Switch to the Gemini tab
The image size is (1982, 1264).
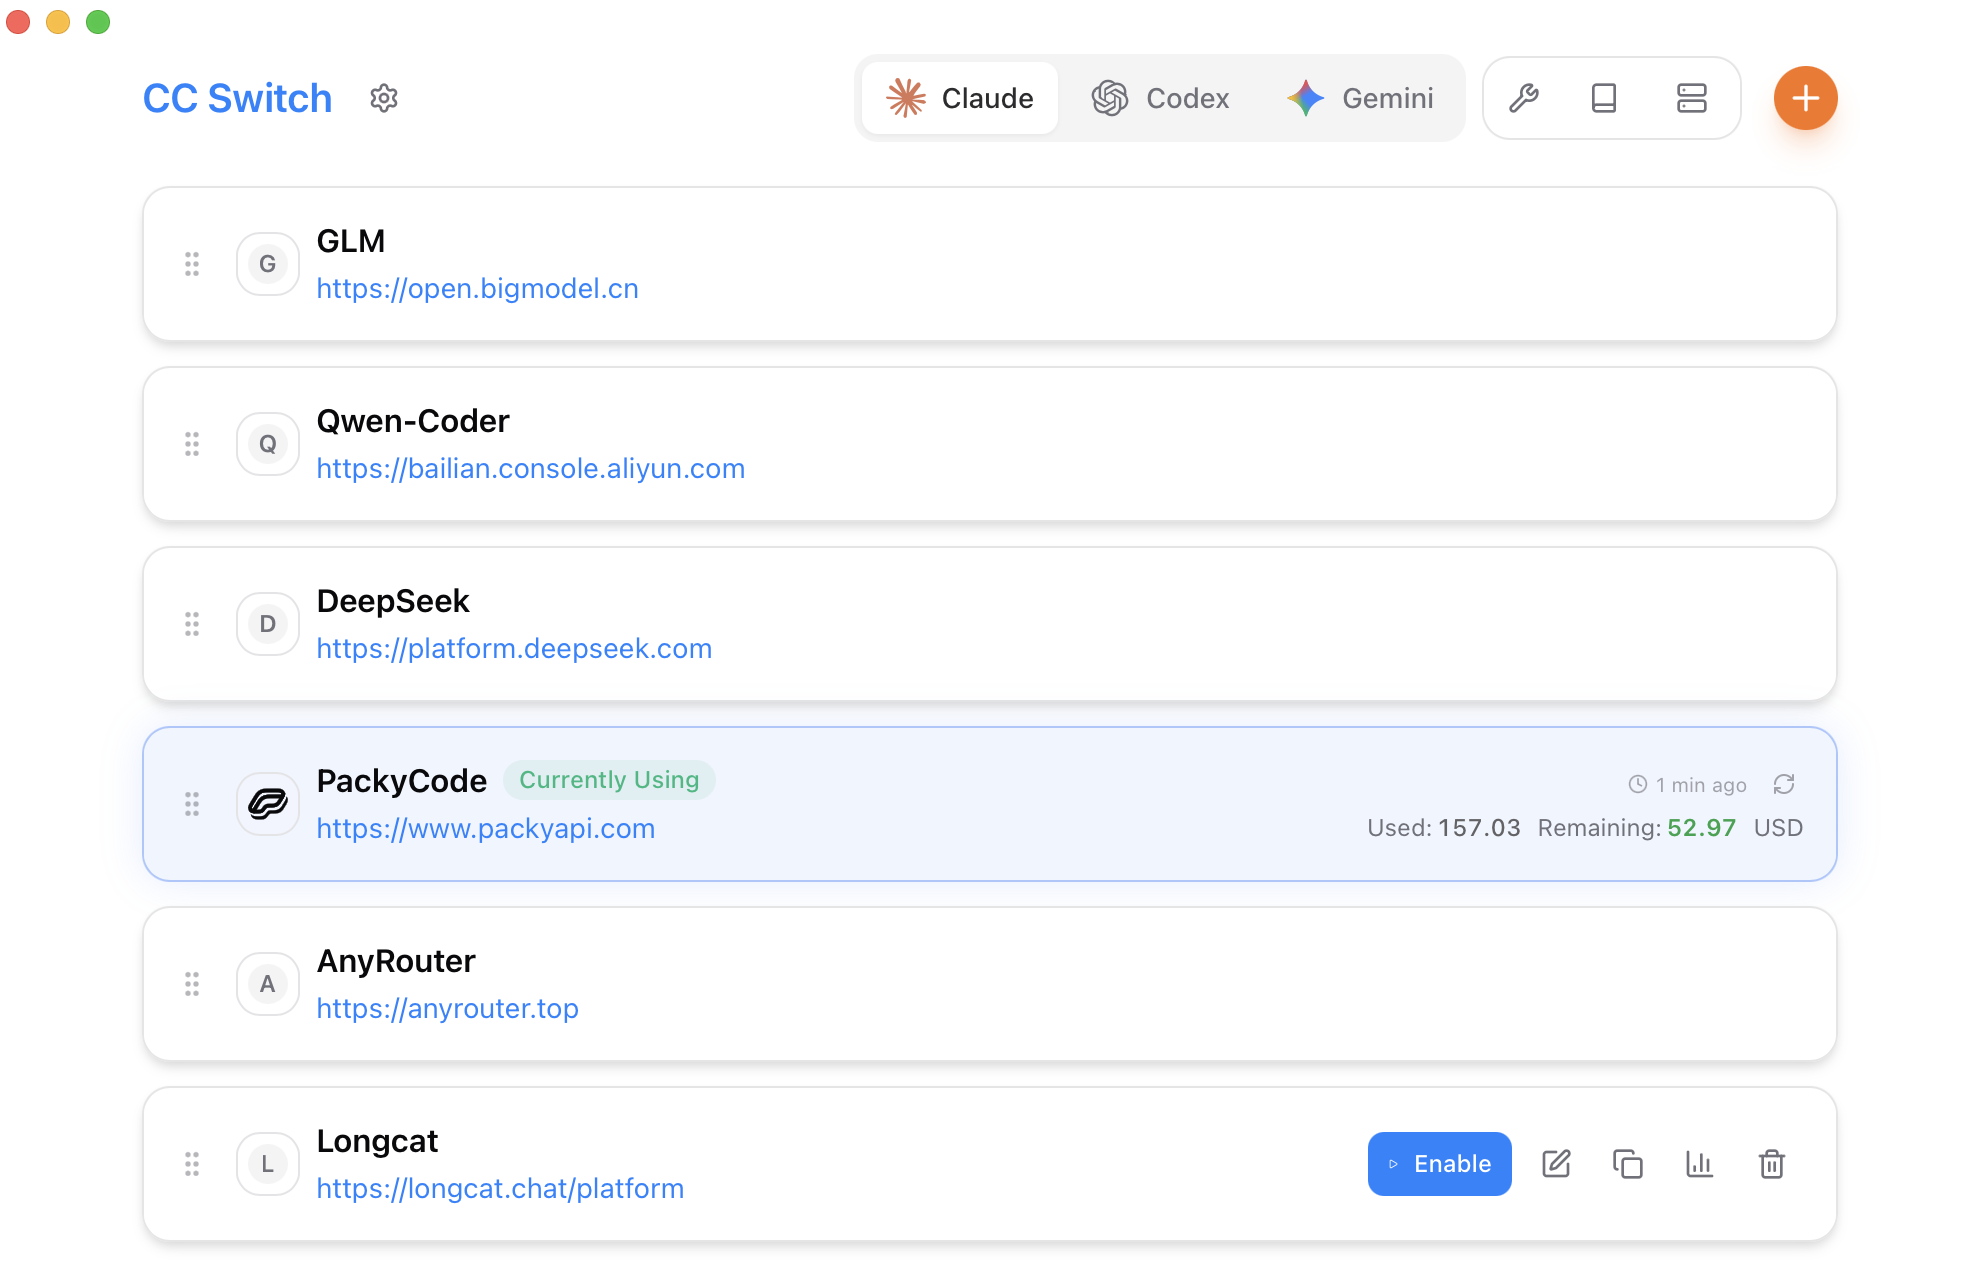tap(1360, 98)
